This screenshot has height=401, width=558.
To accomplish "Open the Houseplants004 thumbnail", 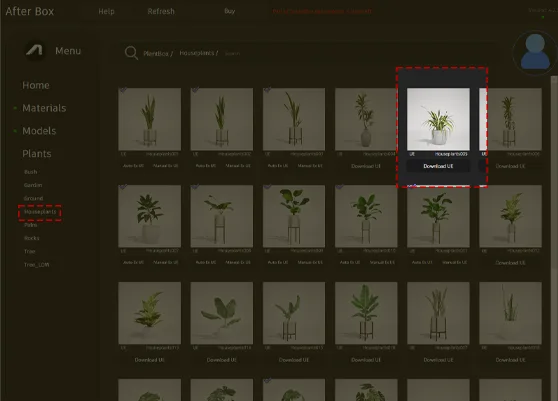I will tap(366, 119).
